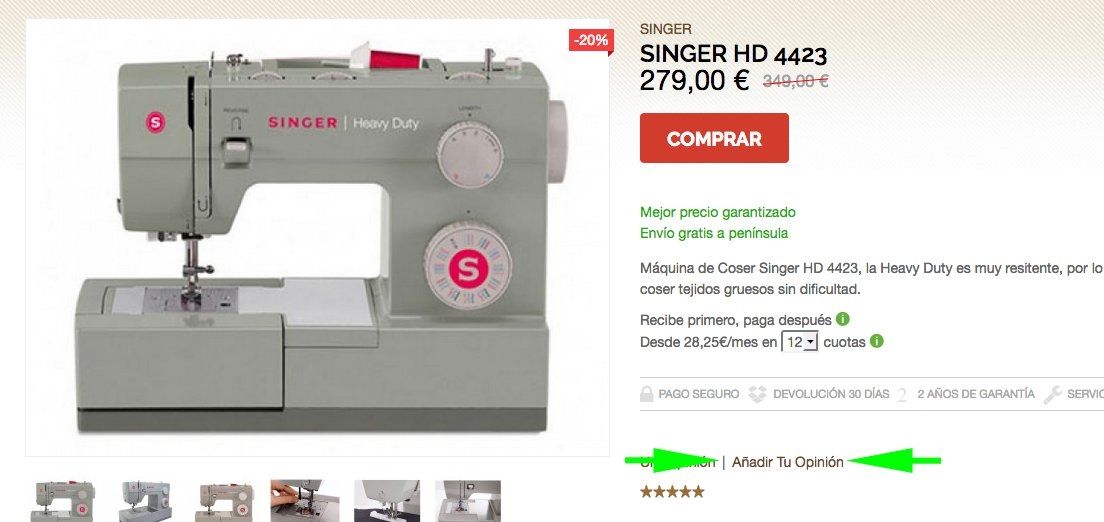Click the SINGER brand link

(665, 30)
